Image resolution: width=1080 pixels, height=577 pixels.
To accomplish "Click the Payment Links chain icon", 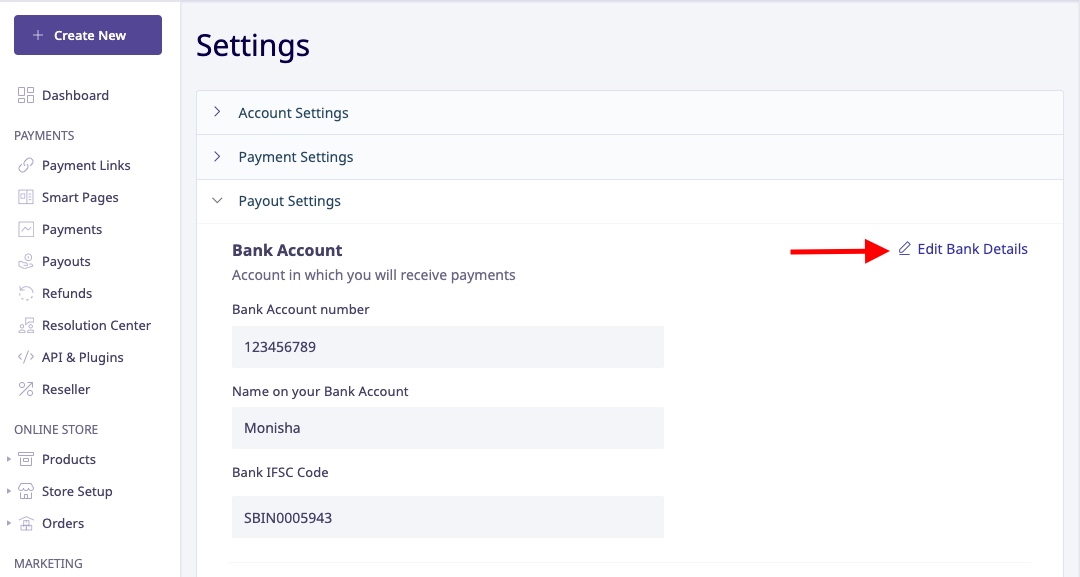I will tap(25, 165).
